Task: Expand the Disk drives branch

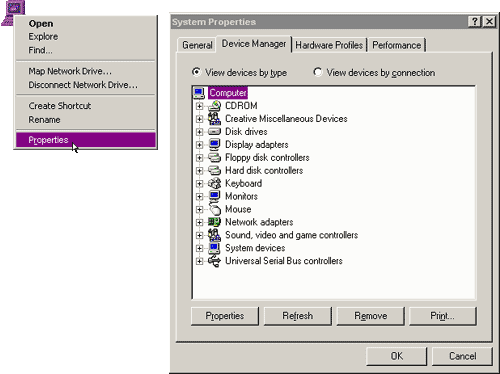Action: click(x=199, y=132)
